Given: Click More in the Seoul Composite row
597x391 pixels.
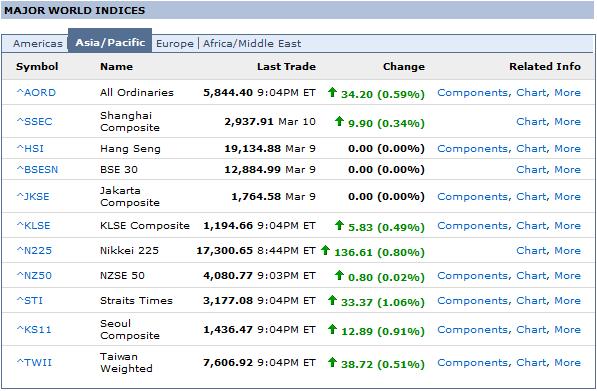Looking at the screenshot, I should [x=567, y=329].
